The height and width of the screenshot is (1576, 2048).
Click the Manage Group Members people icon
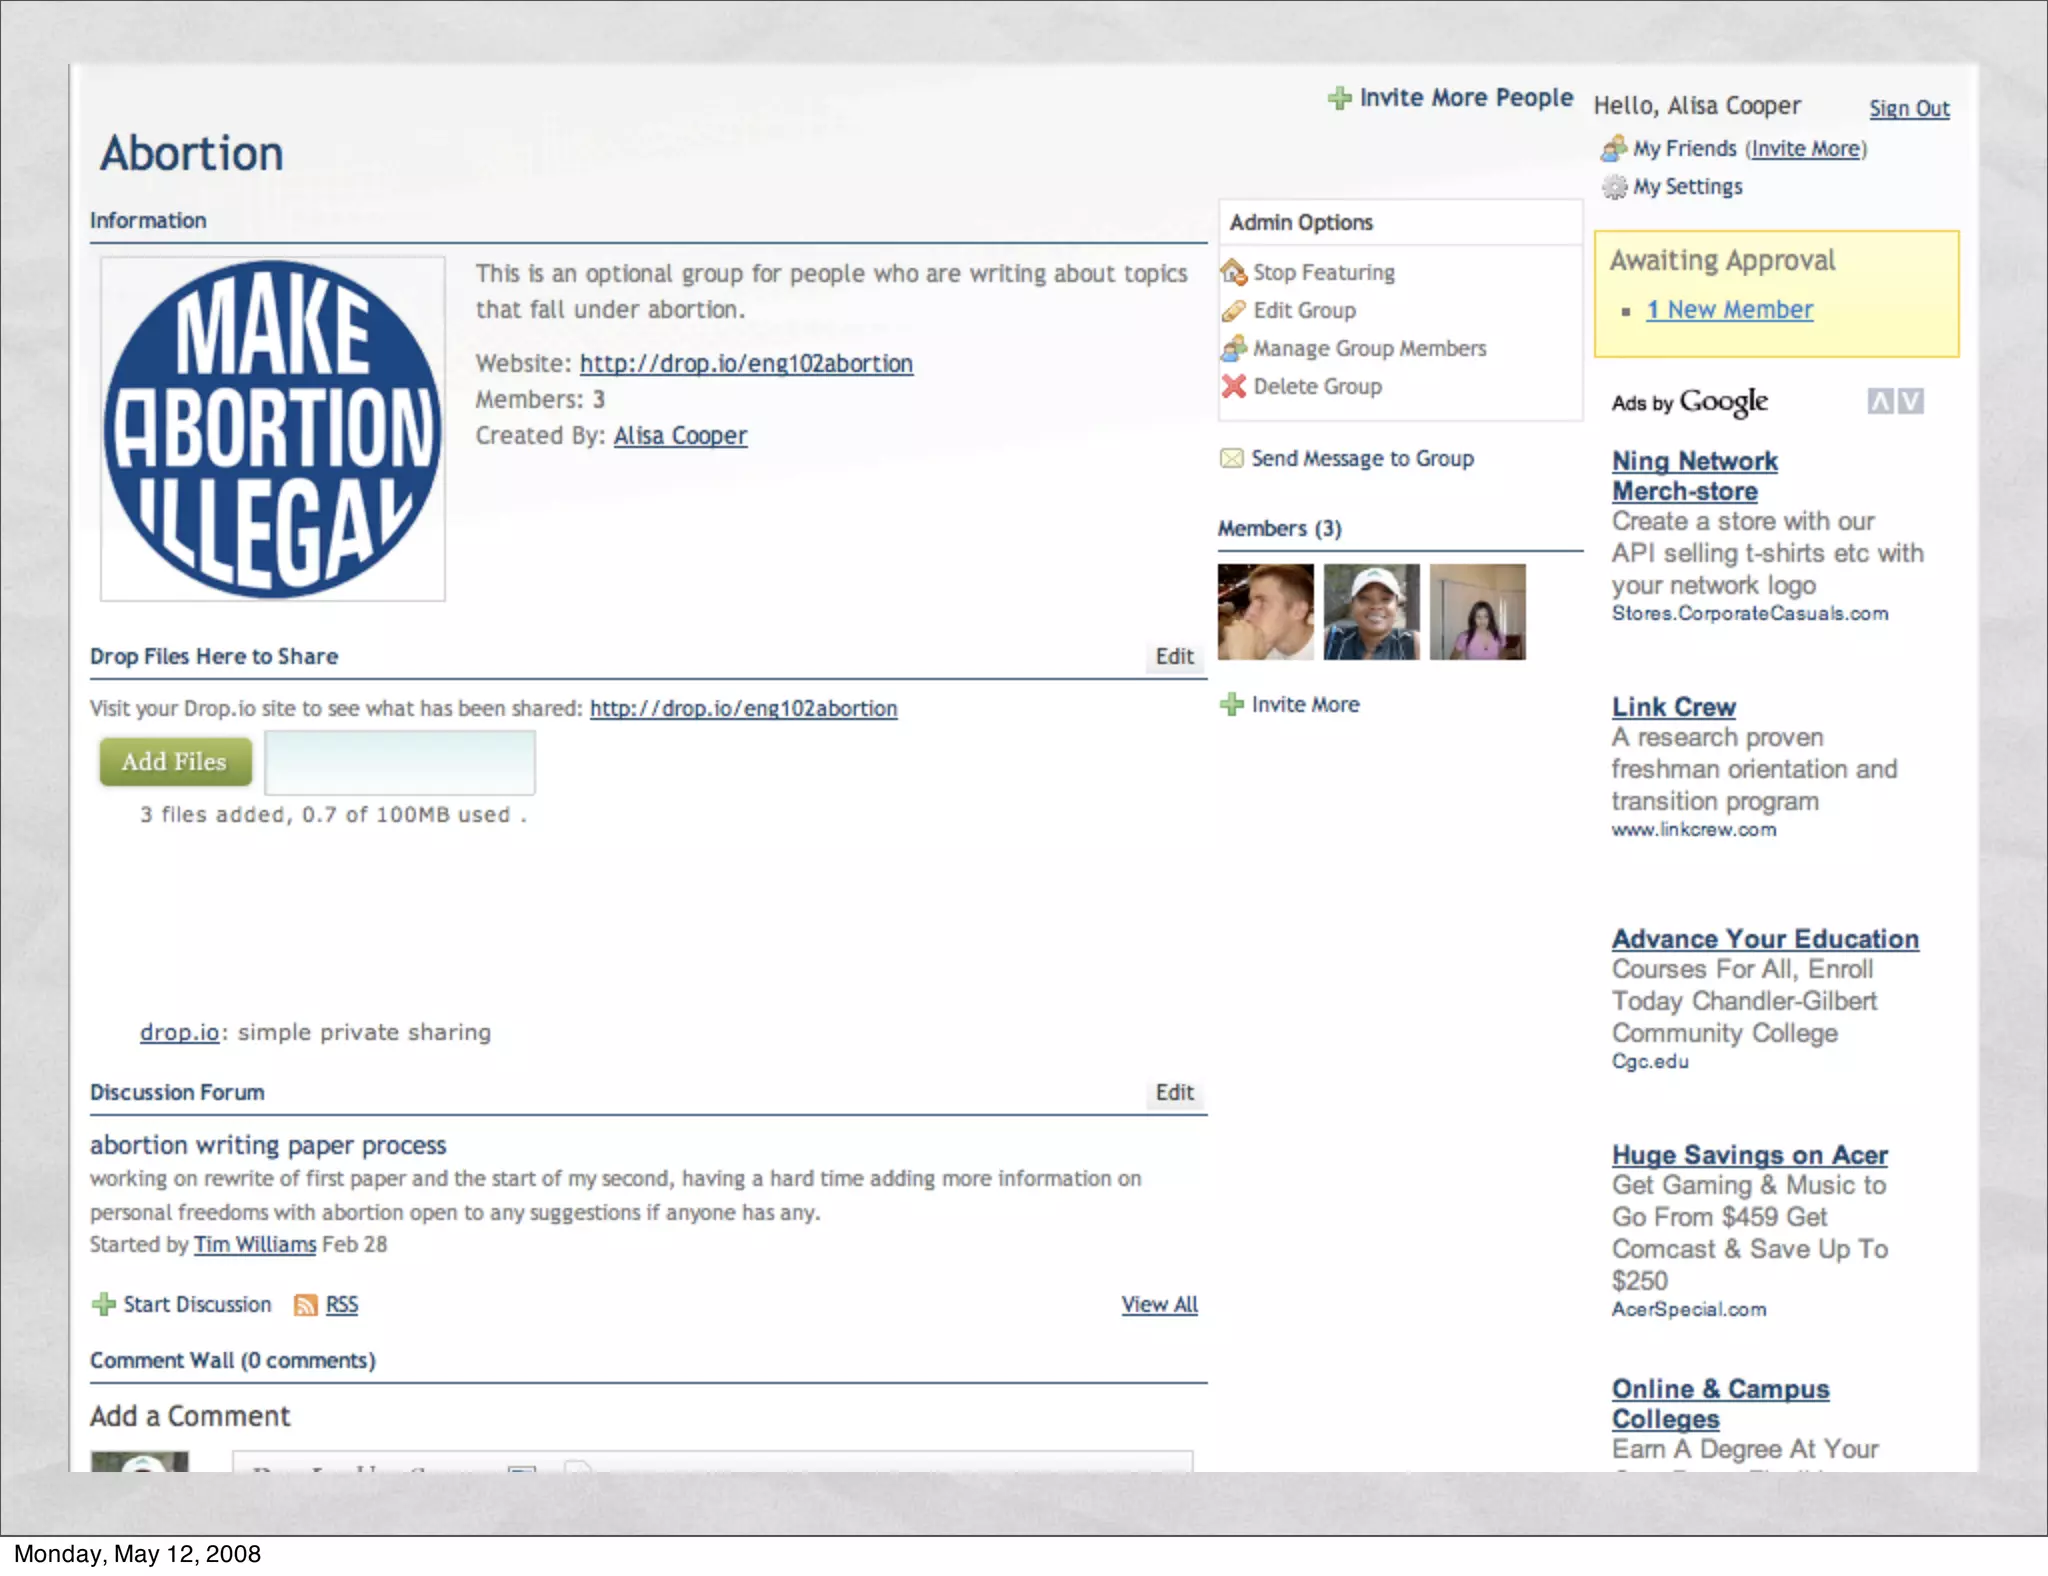click(x=1234, y=348)
